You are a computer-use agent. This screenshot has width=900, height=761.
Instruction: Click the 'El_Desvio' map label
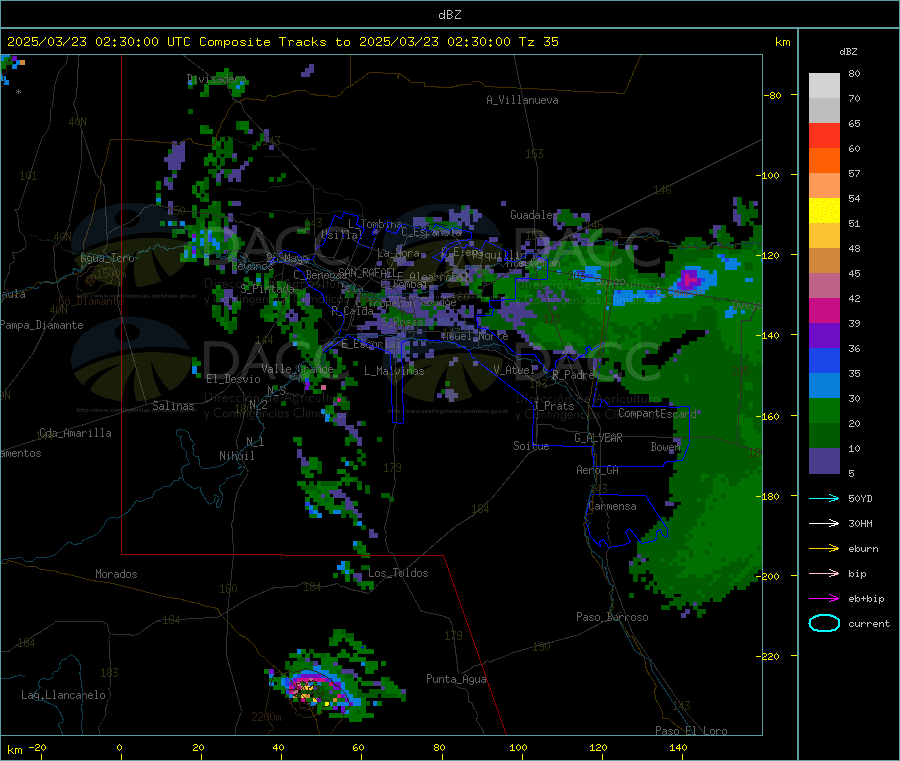pos(234,379)
